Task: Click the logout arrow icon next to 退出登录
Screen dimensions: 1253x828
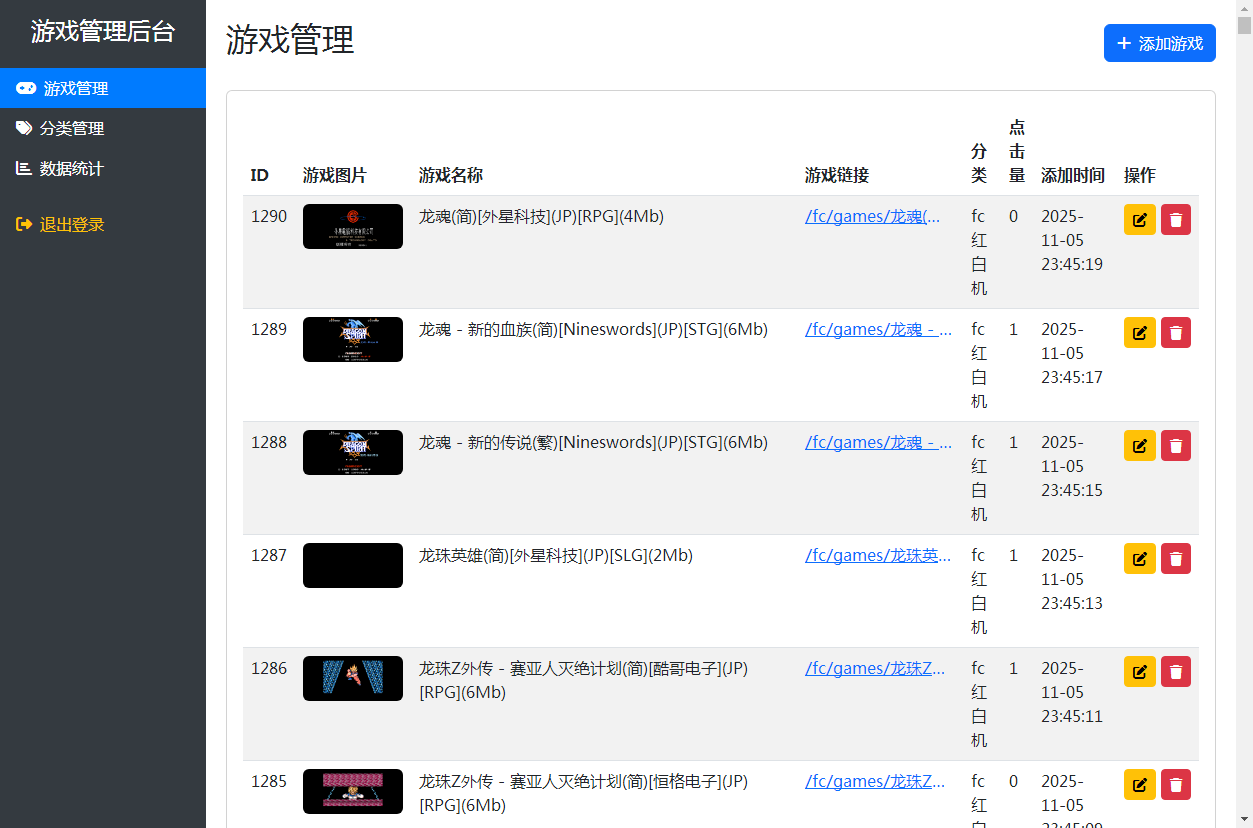Action: [x=22, y=224]
